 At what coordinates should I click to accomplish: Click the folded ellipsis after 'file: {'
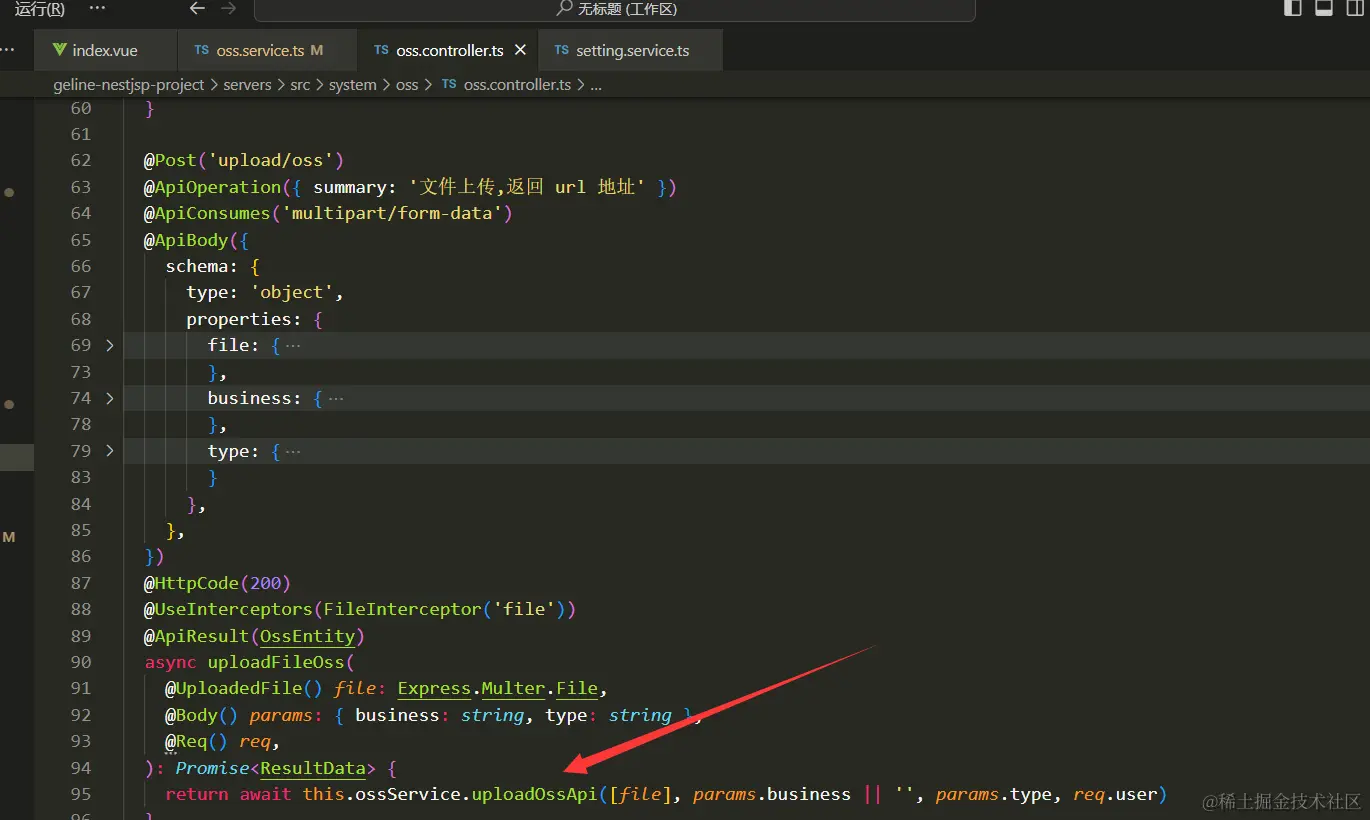(x=293, y=346)
